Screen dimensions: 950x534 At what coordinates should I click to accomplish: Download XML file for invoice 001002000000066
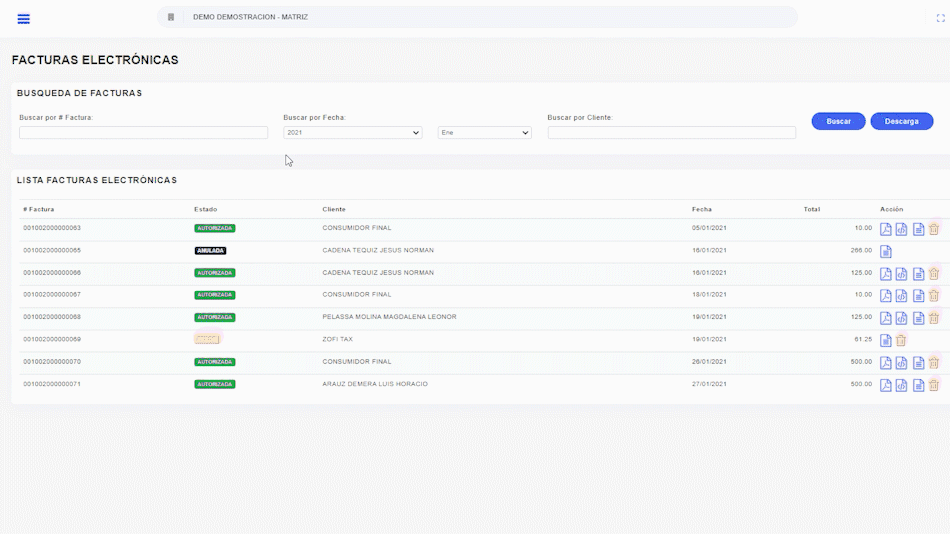click(x=901, y=274)
